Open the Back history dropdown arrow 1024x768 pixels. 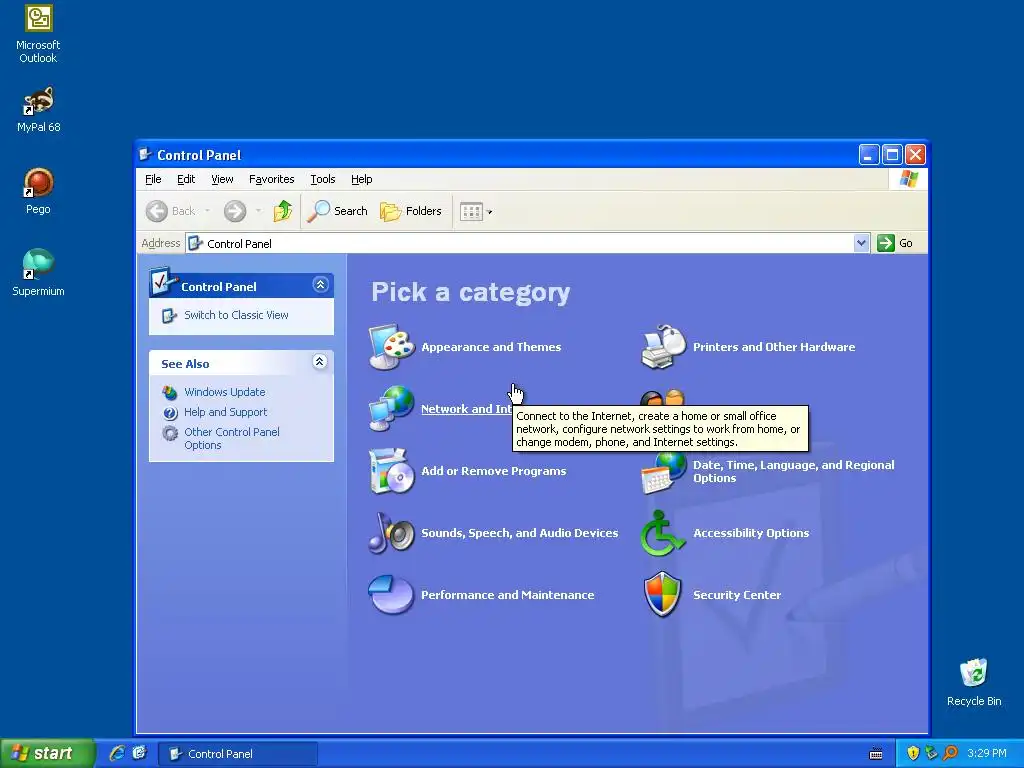207,211
